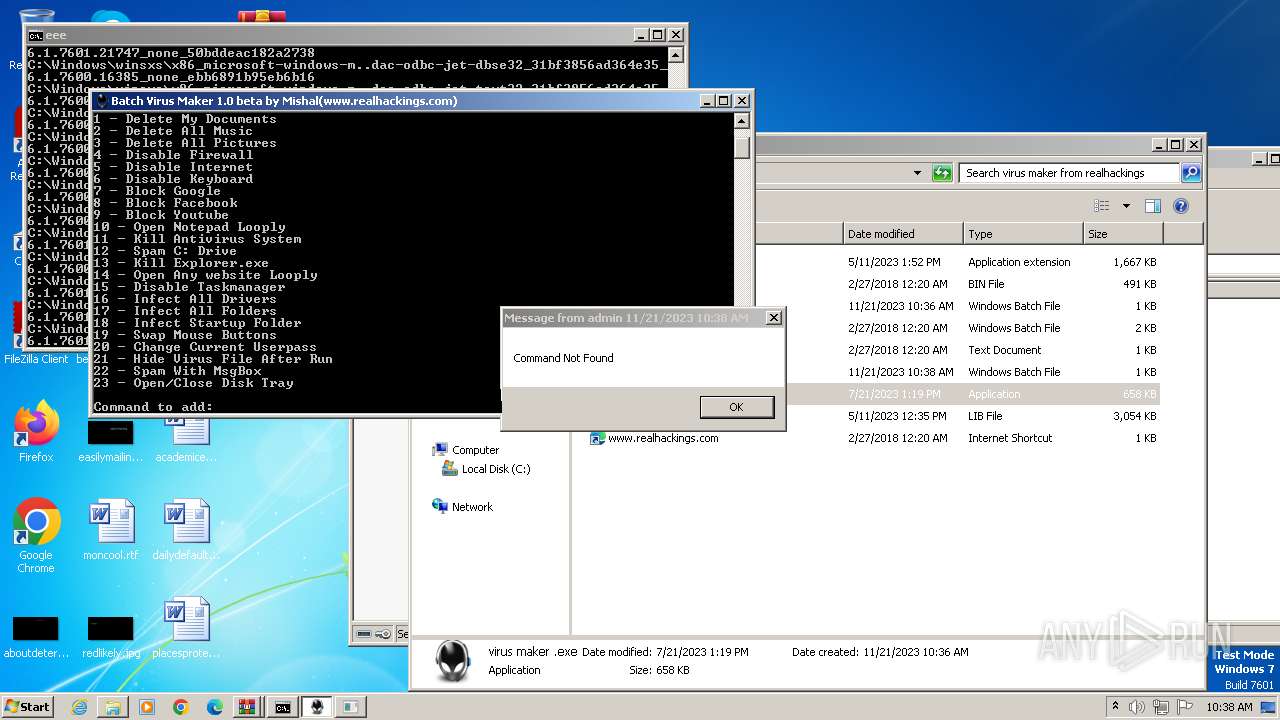Screen dimensions: 1280x720
Task: Open the moncool.rtf desktop file
Action: click(x=111, y=530)
